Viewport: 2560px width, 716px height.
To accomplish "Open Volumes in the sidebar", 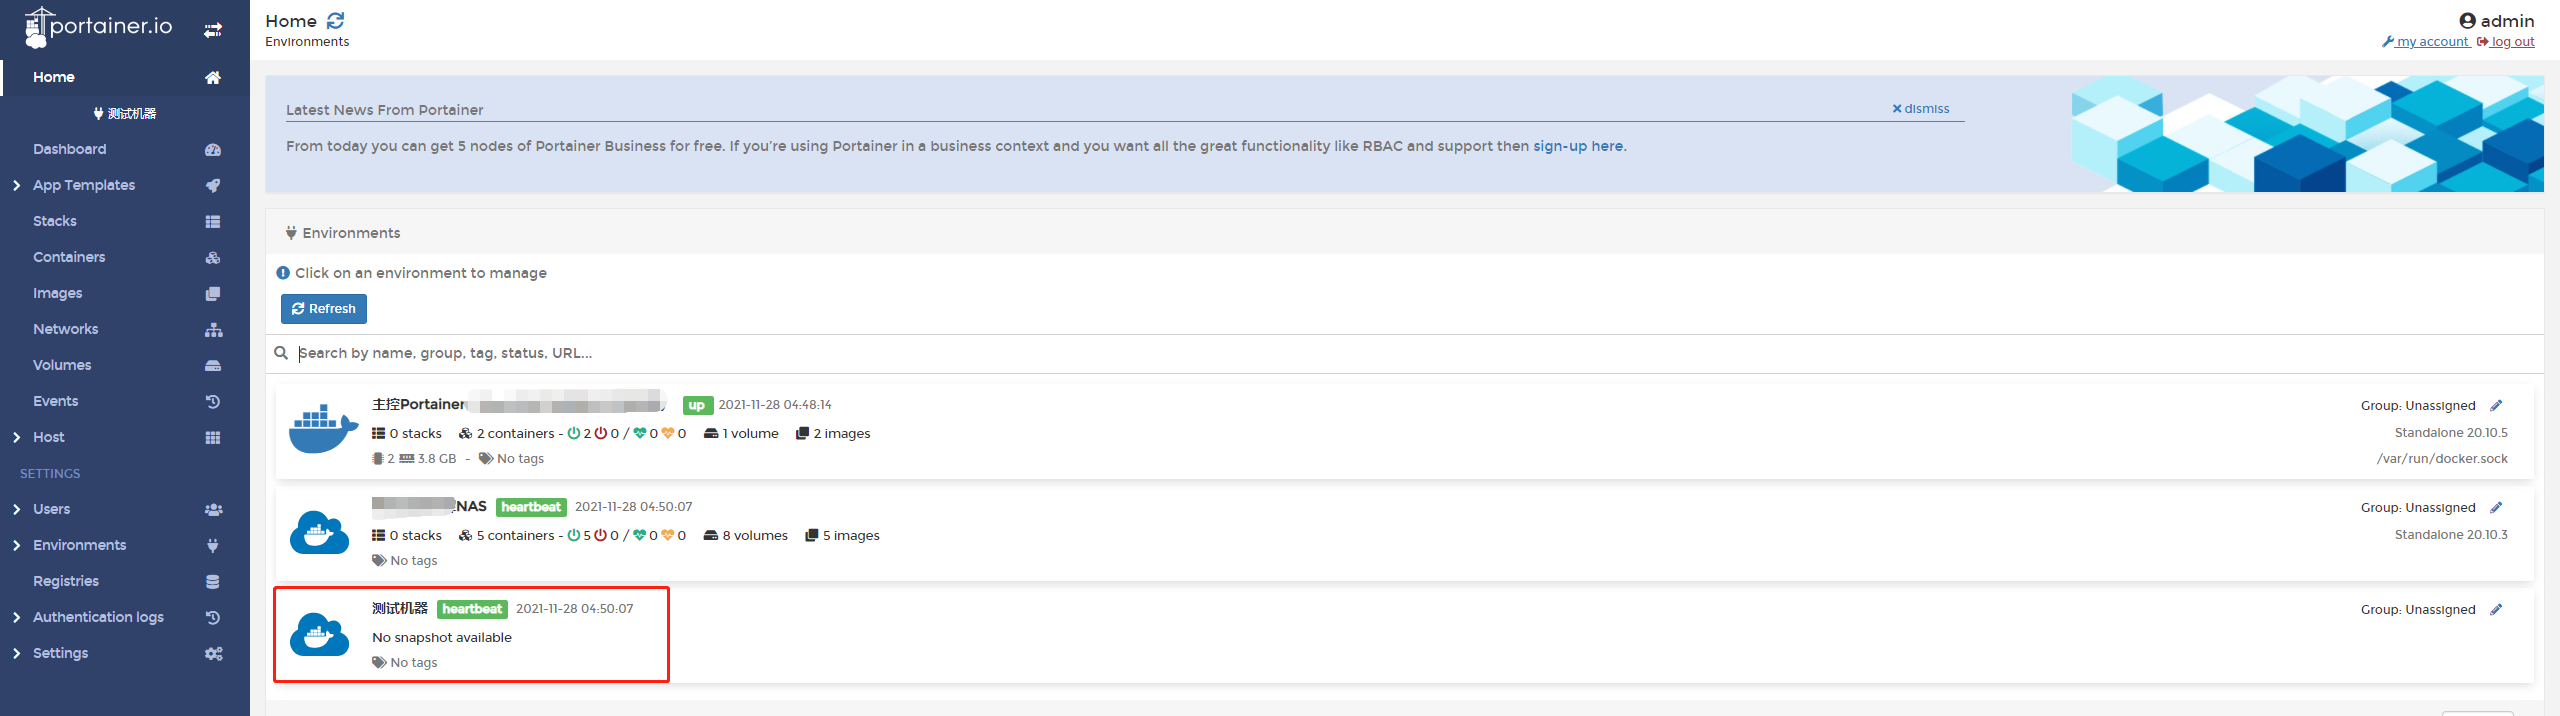I will 62,365.
